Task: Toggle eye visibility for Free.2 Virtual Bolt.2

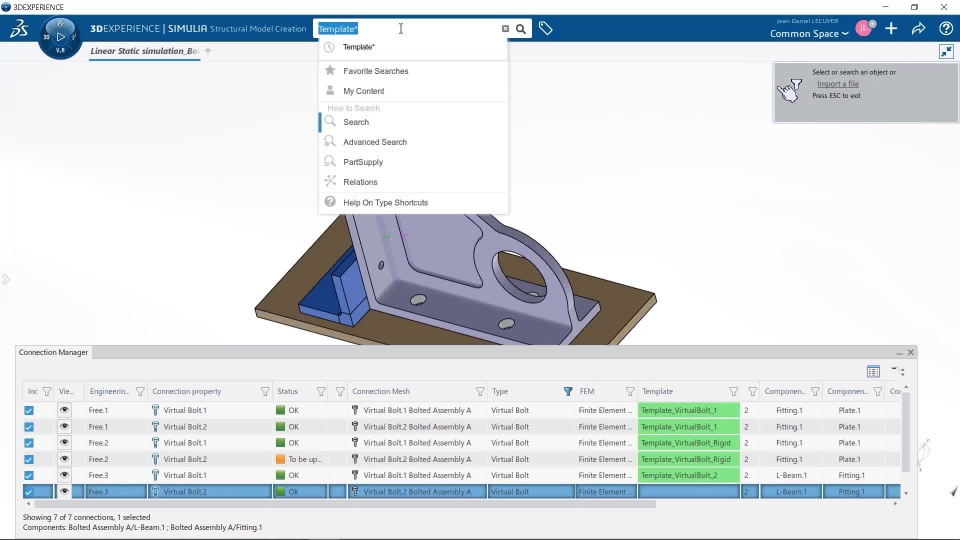Action: point(64,459)
